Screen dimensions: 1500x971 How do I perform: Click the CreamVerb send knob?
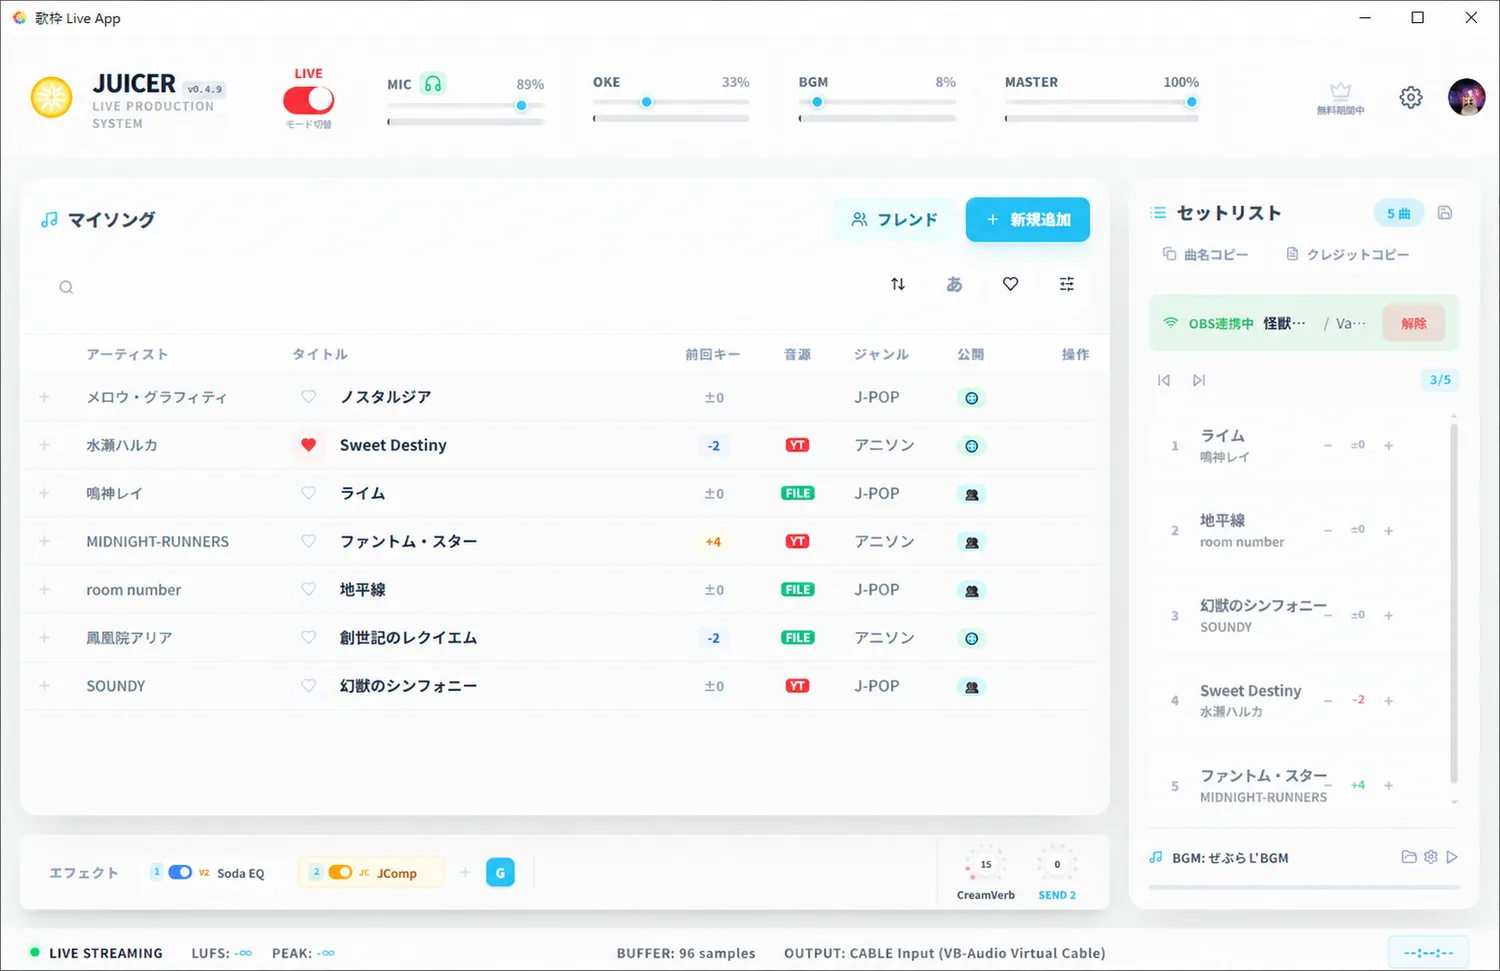[x=986, y=865]
